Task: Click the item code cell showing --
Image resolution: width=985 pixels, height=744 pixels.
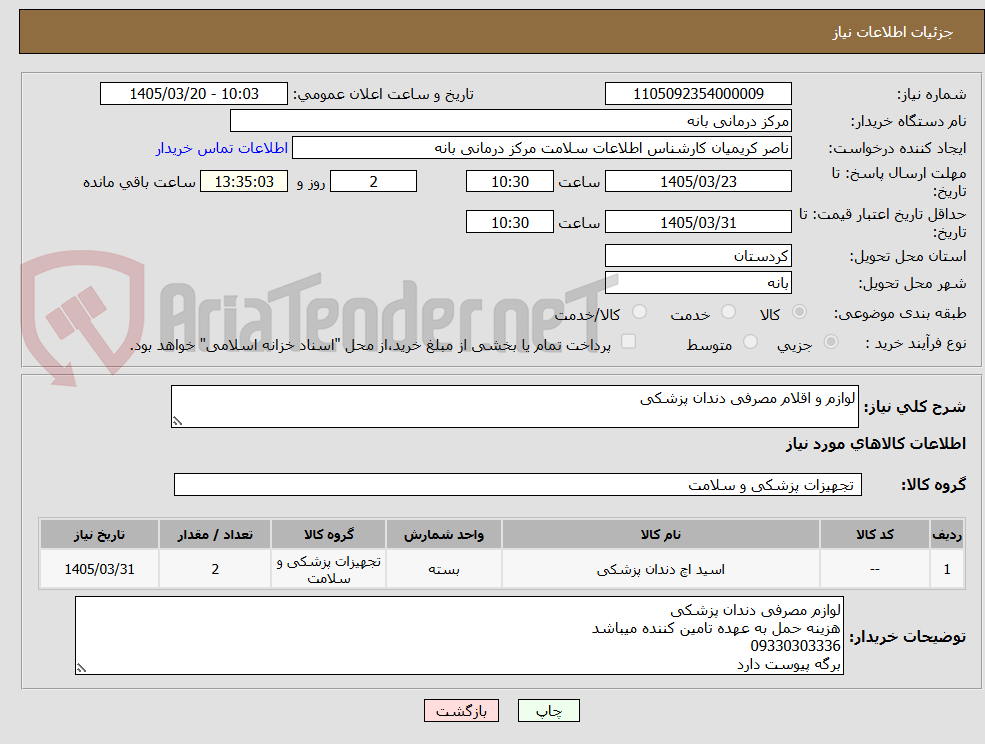Action: [x=874, y=569]
